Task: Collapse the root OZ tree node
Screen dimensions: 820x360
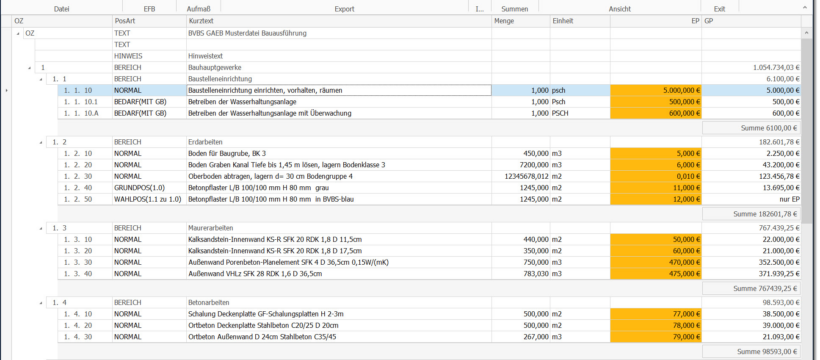Action: click(x=19, y=33)
